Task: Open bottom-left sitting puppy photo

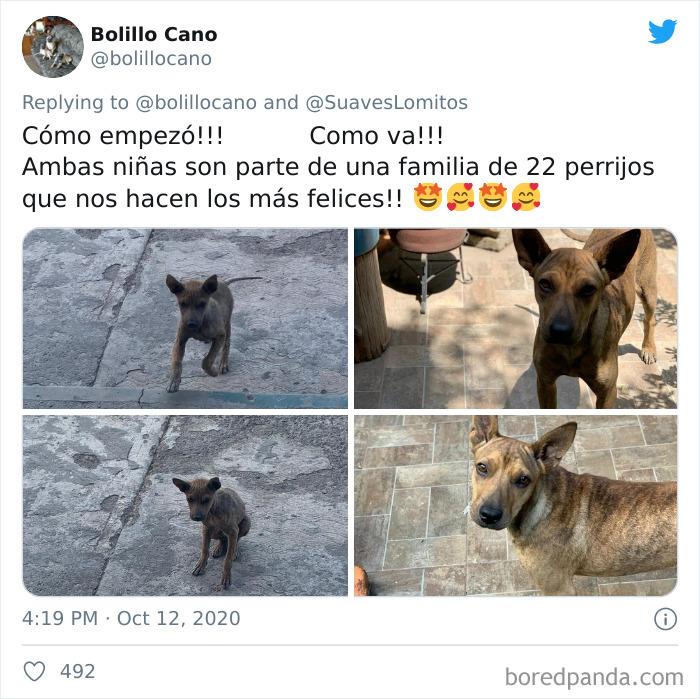Action: click(x=185, y=505)
